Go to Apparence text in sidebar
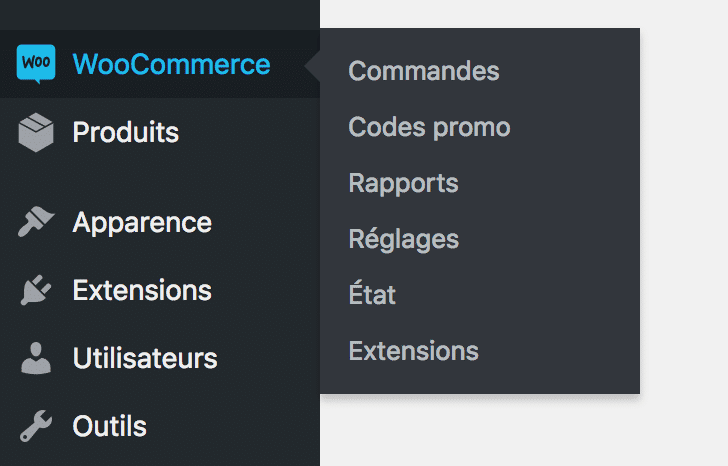Image resolution: width=728 pixels, height=466 pixels. pyautogui.click(x=142, y=223)
